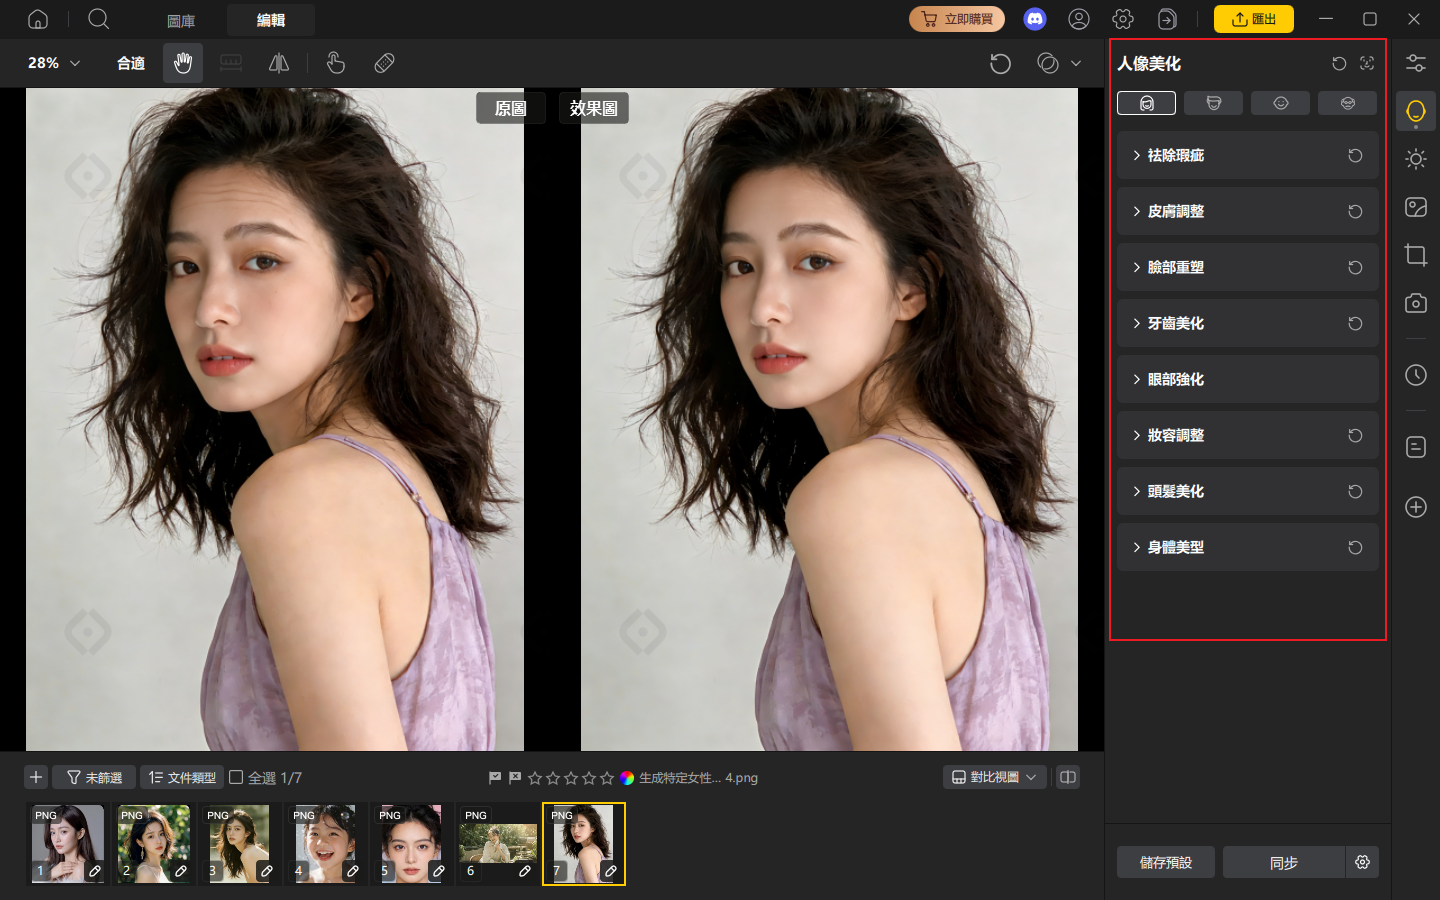1440x900 pixels.
Task: Toggle the pick flag for photo
Action: pos(495,777)
